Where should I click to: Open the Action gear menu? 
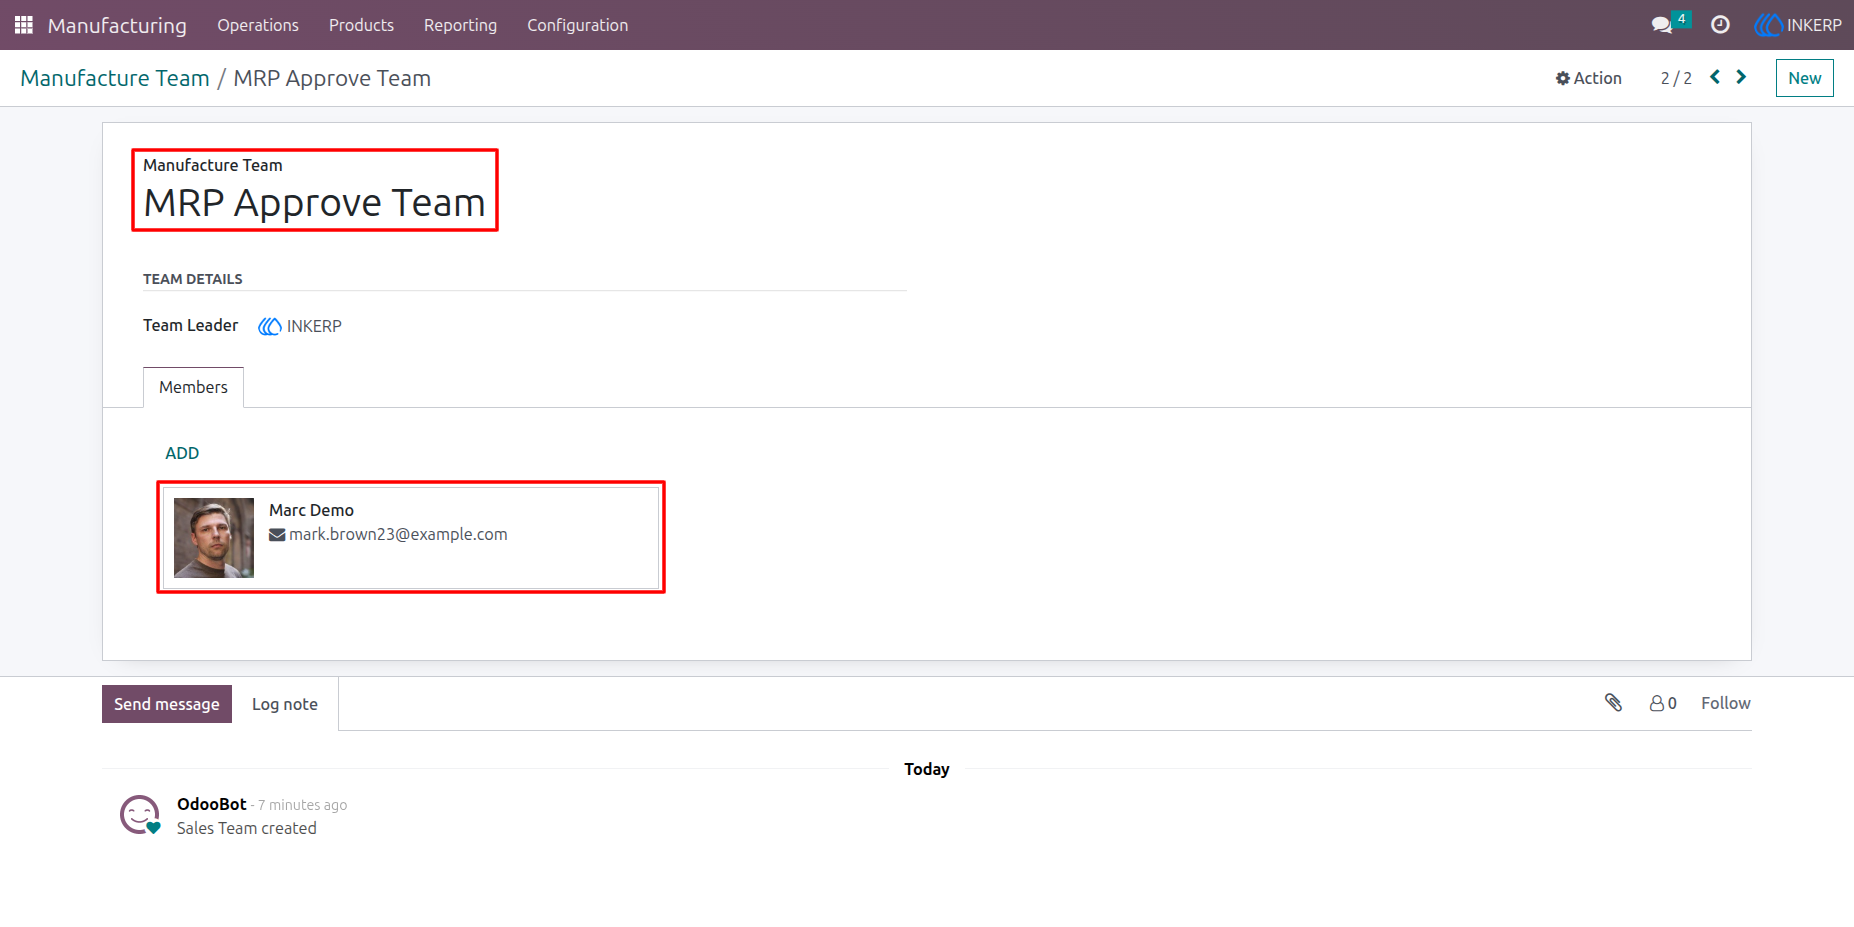[1588, 78]
